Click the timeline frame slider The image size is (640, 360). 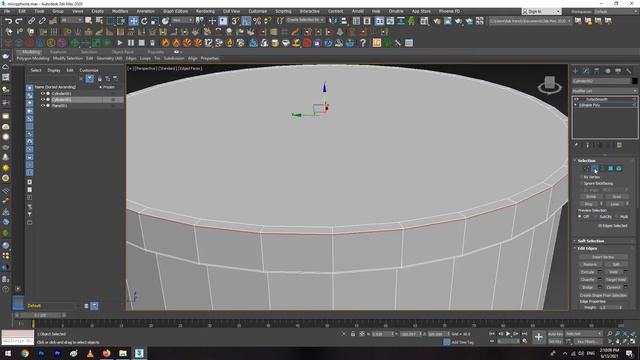40,316
